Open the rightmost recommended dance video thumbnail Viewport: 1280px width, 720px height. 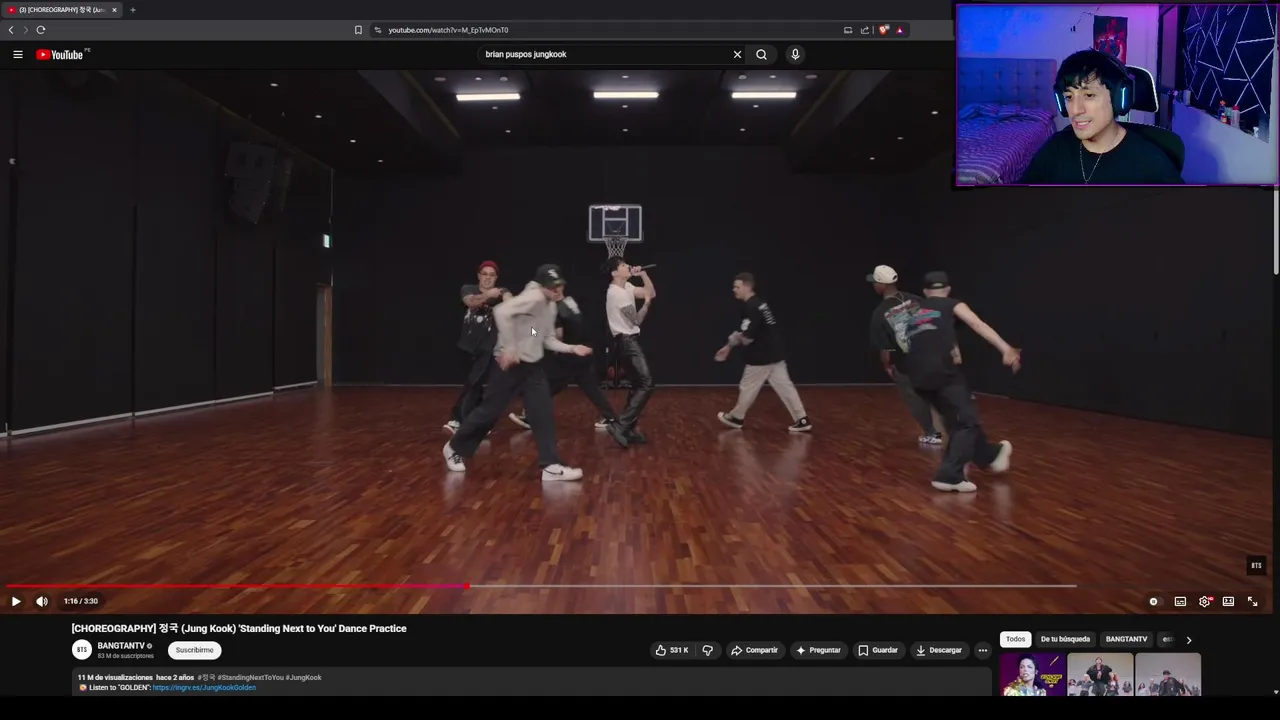pos(1168,674)
